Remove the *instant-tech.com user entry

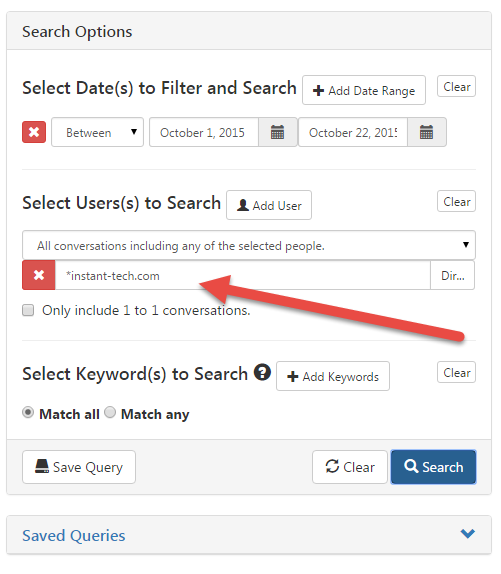[x=39, y=275]
